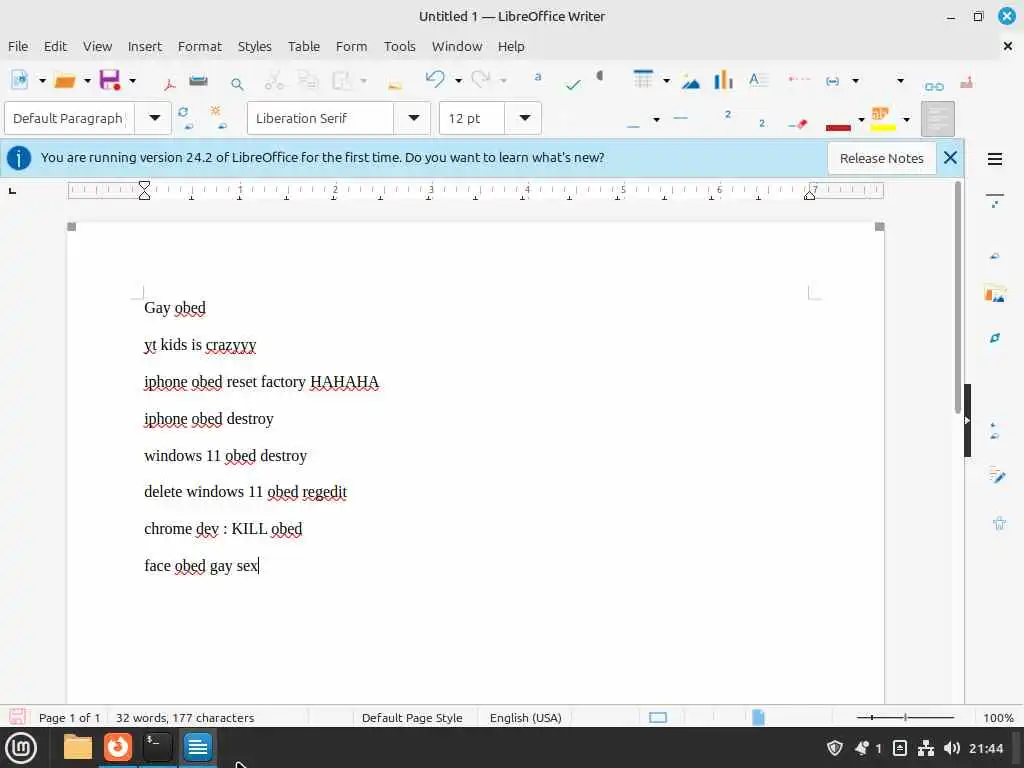The width and height of the screenshot is (1024, 768).
Task: Click the Open folder icon
Action: 65,80
